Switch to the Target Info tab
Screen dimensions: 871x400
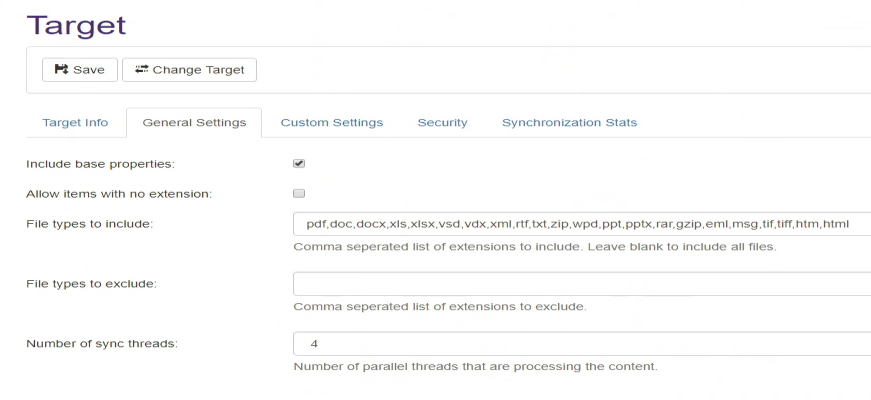[x=75, y=123]
